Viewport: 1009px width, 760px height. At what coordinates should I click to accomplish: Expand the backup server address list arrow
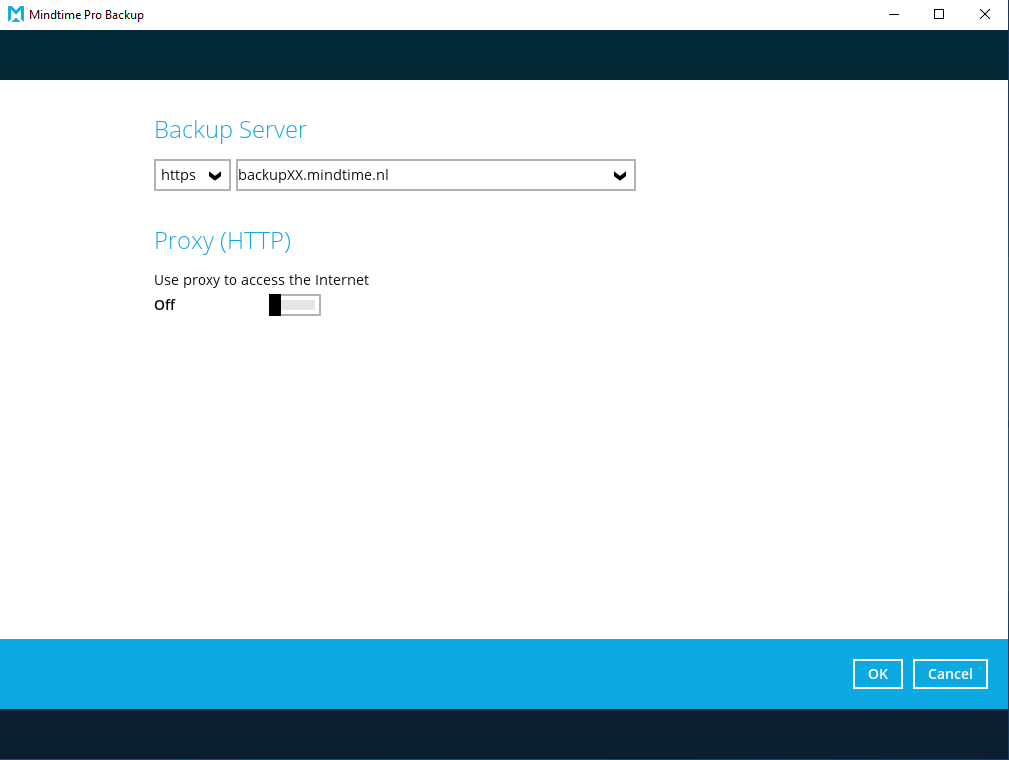[620, 176]
